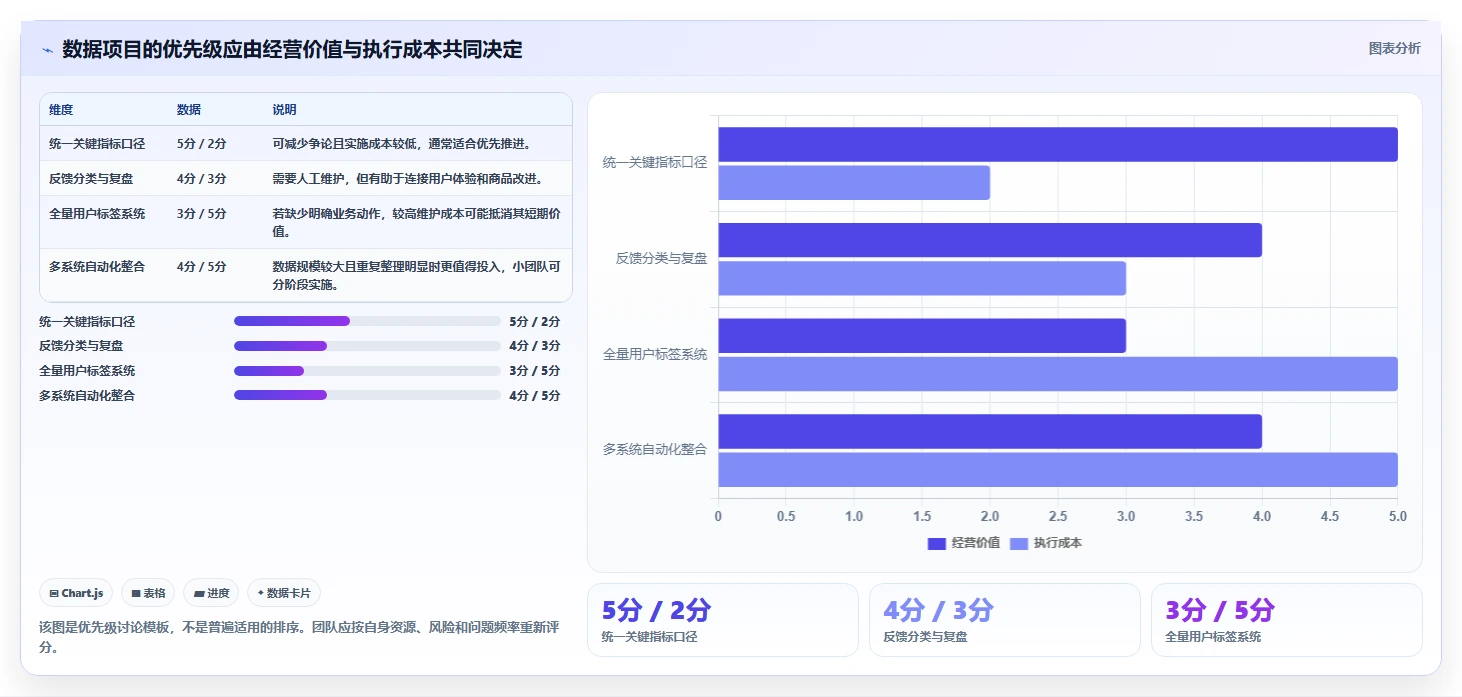Select 反馈分类与复盘 table row name
This screenshot has height=697, width=1462.
[91, 179]
